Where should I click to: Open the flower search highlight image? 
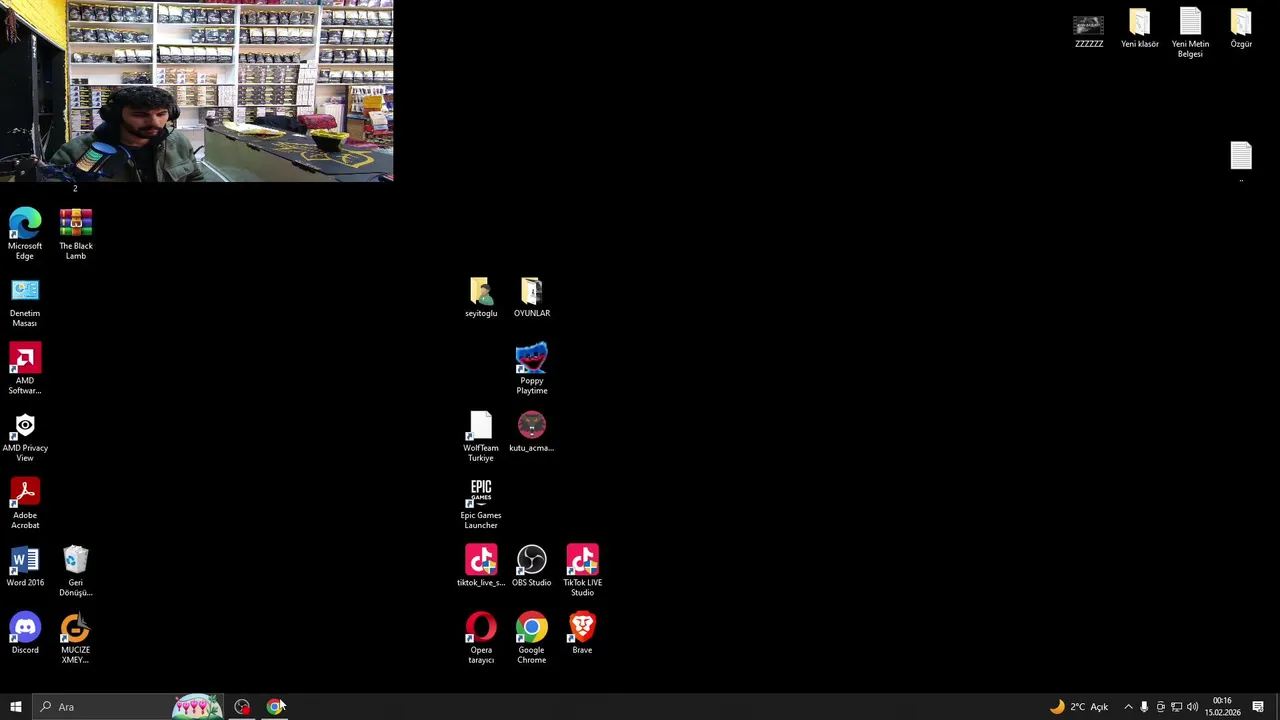click(197, 707)
